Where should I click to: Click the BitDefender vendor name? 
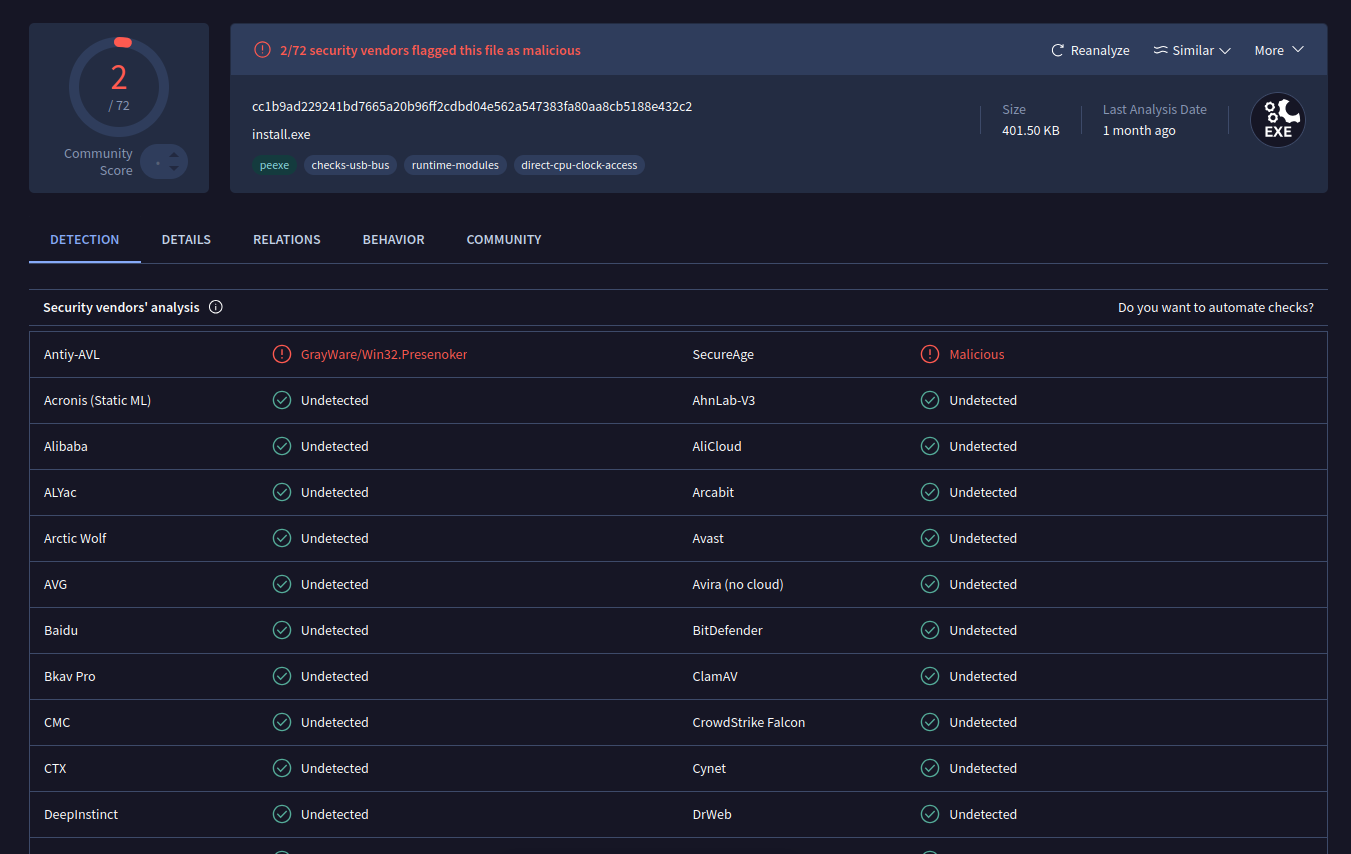click(x=727, y=630)
